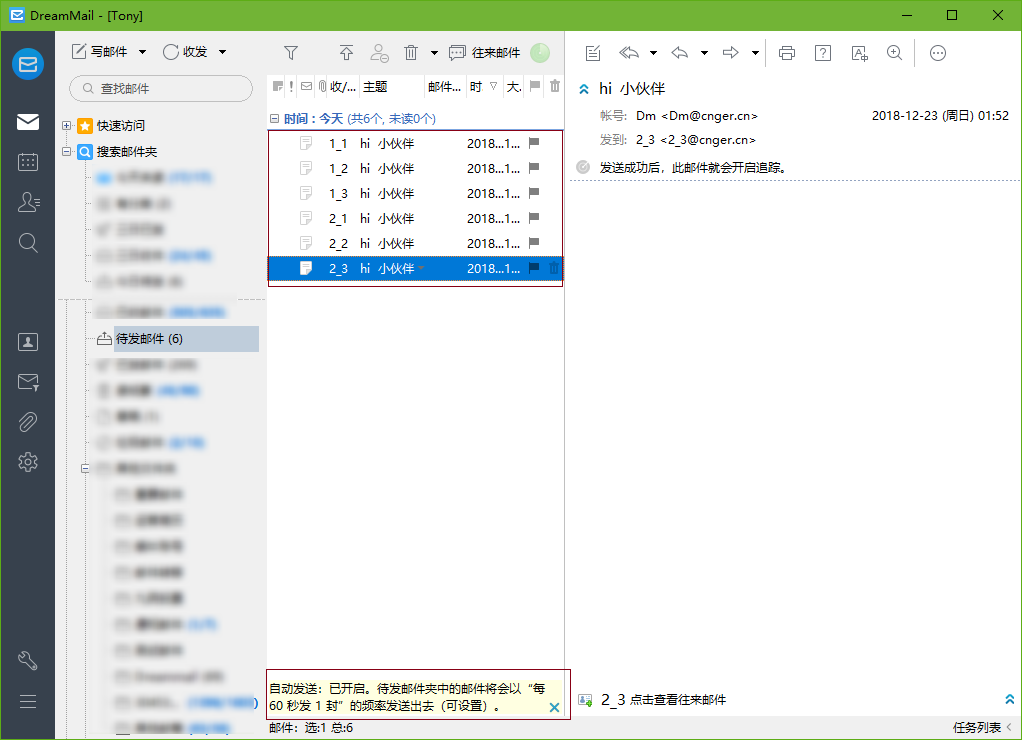Expand the 往来邮件 panel chevron at bottom right
Image resolution: width=1022 pixels, height=740 pixels.
pos(1009,699)
